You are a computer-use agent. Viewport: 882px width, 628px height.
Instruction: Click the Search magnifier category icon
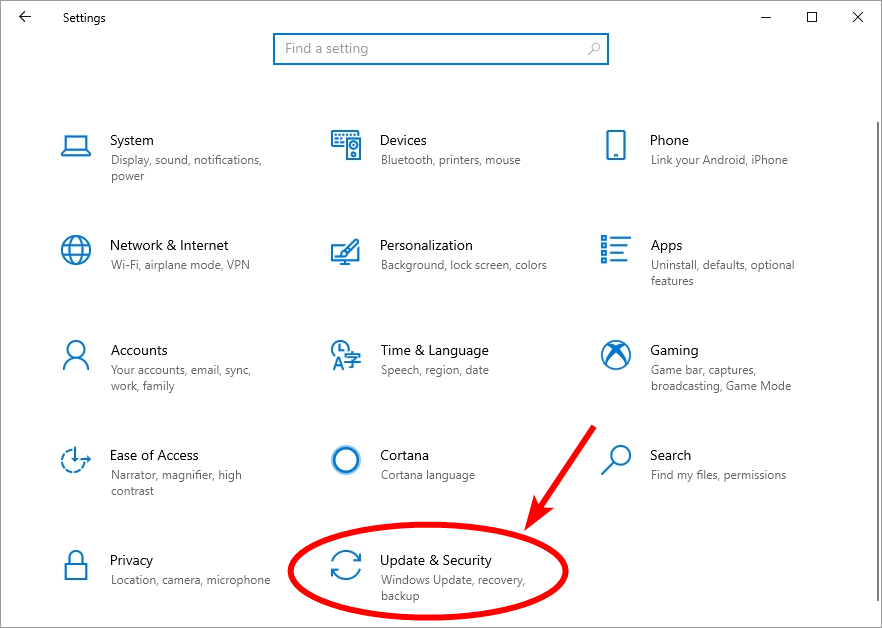click(616, 460)
